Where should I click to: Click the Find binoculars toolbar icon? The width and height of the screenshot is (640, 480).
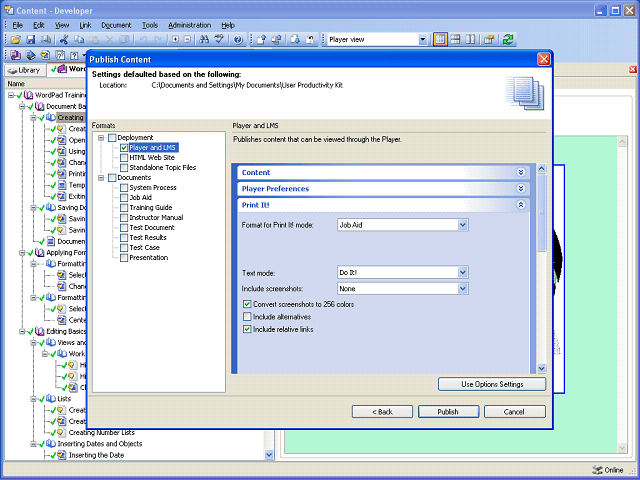pos(204,40)
